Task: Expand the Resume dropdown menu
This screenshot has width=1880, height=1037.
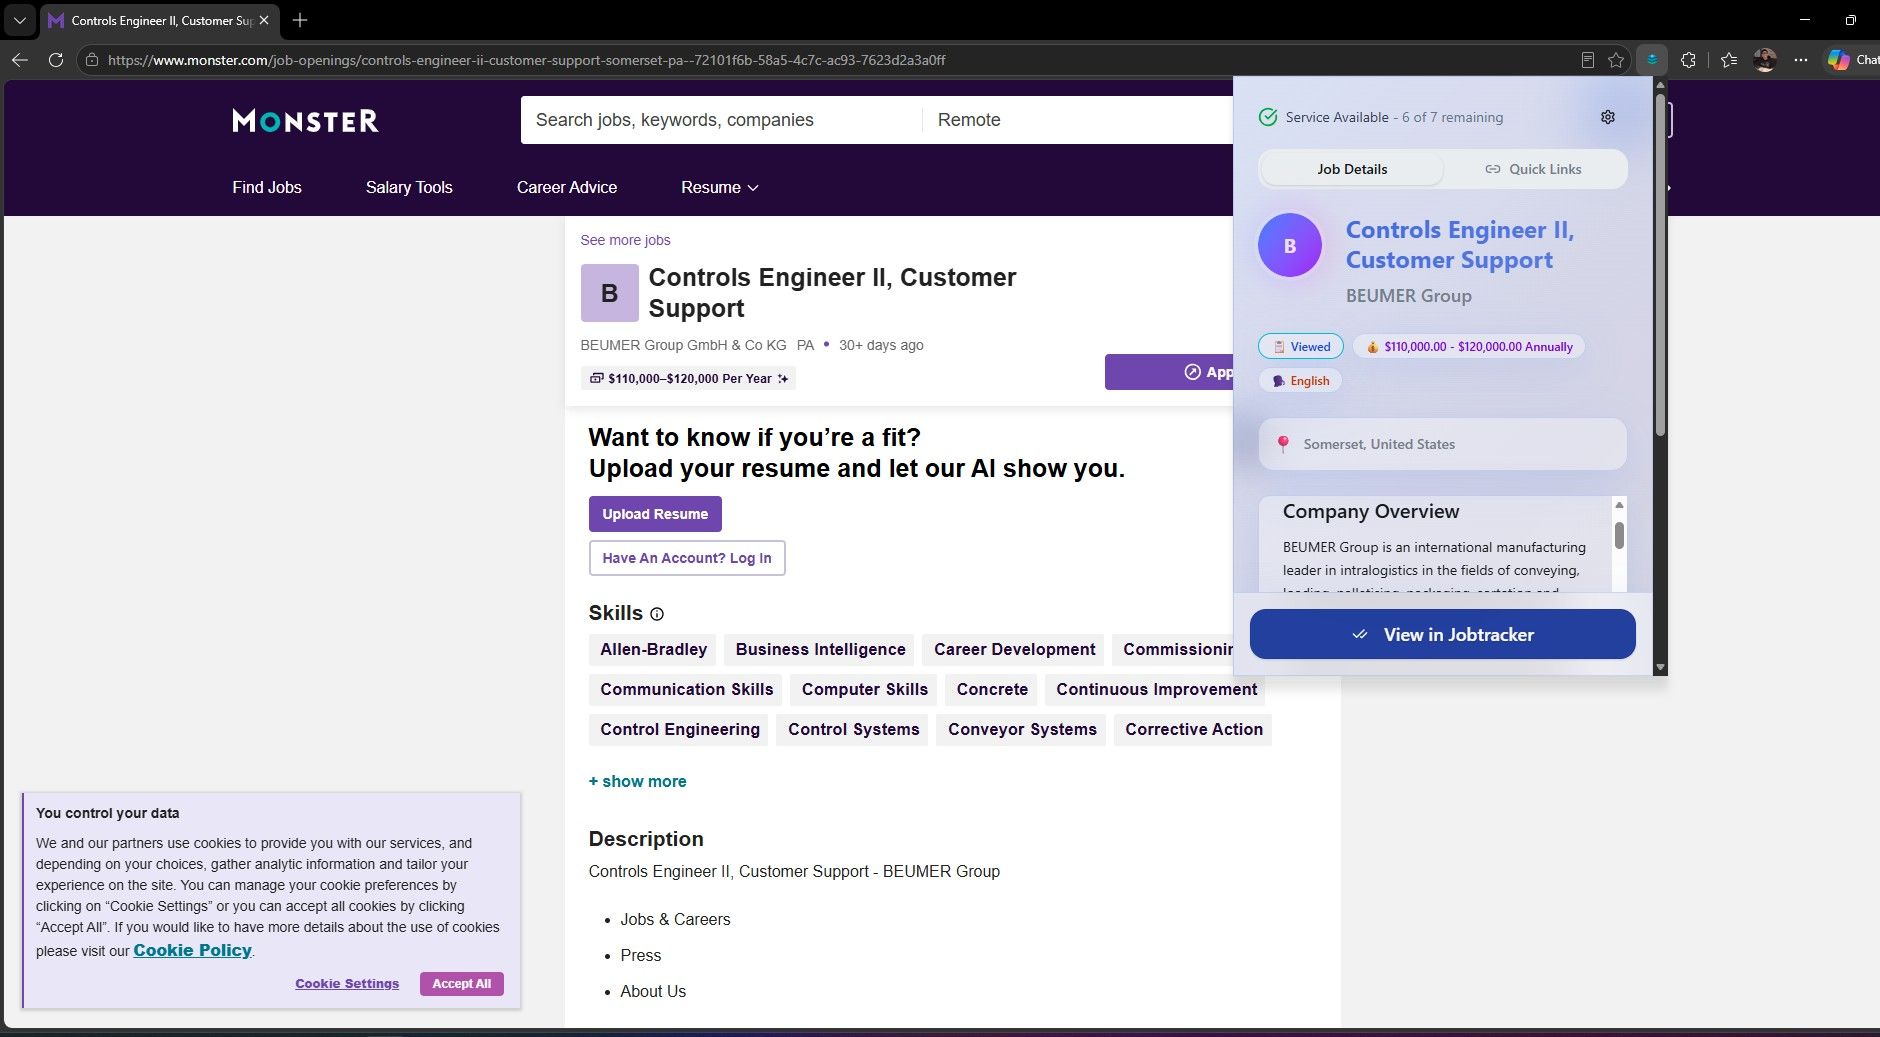Action: tap(720, 187)
